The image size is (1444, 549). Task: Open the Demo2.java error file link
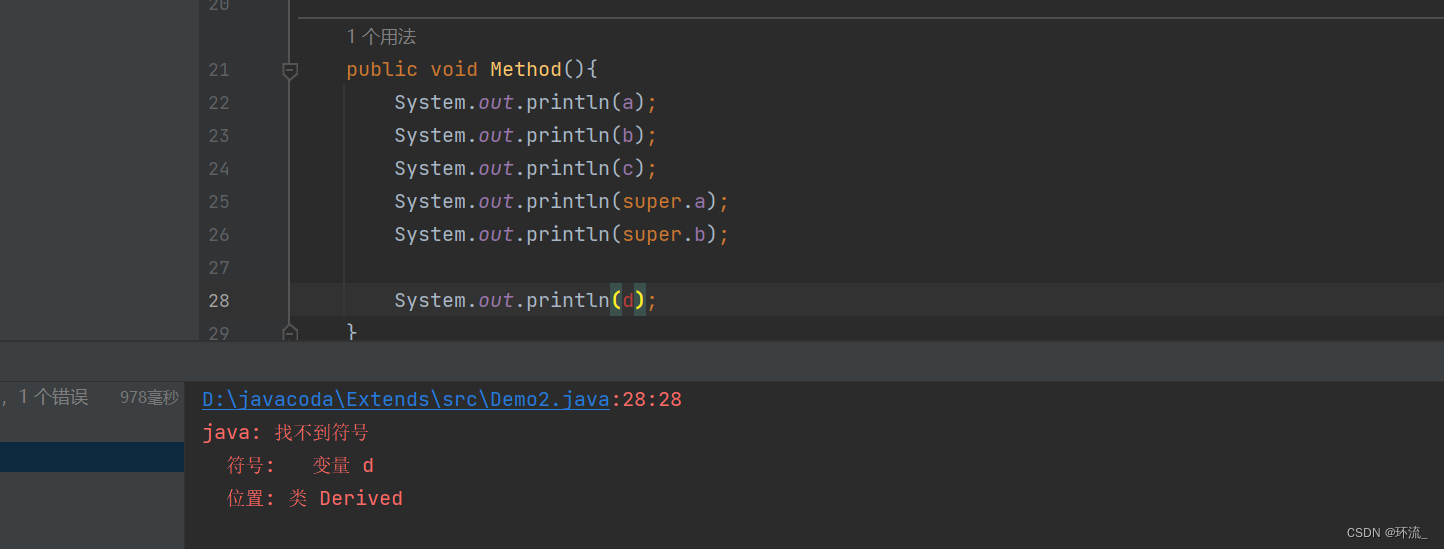[x=406, y=400]
